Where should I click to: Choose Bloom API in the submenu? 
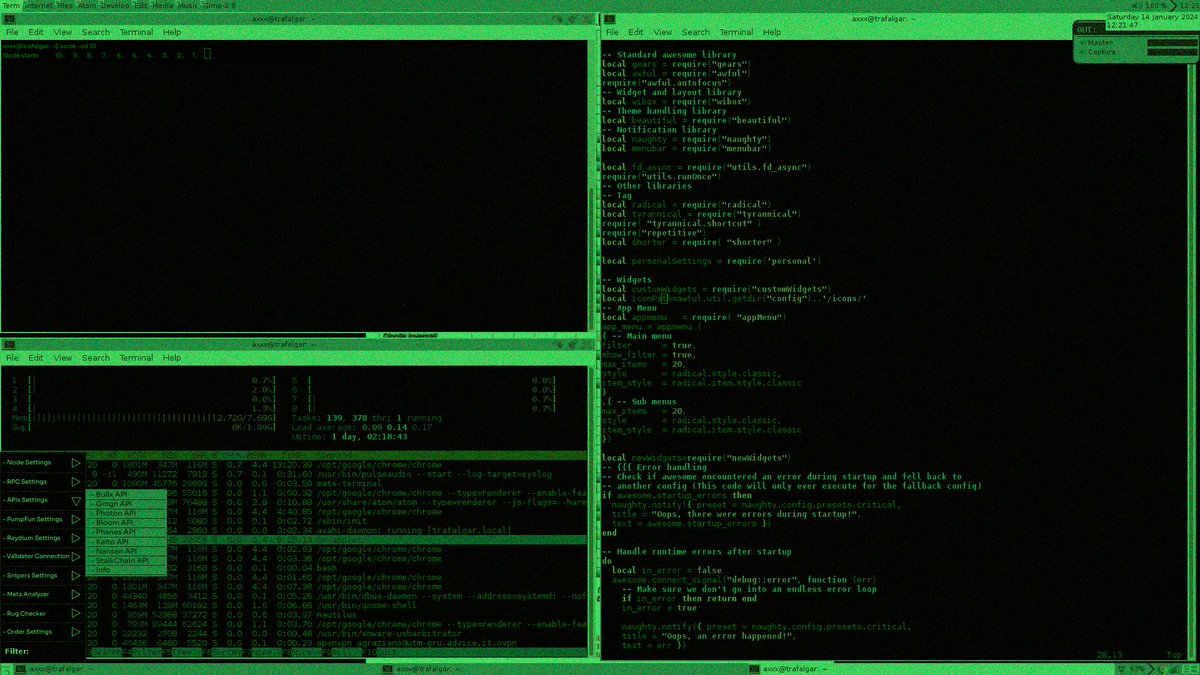pyautogui.click(x=125, y=523)
